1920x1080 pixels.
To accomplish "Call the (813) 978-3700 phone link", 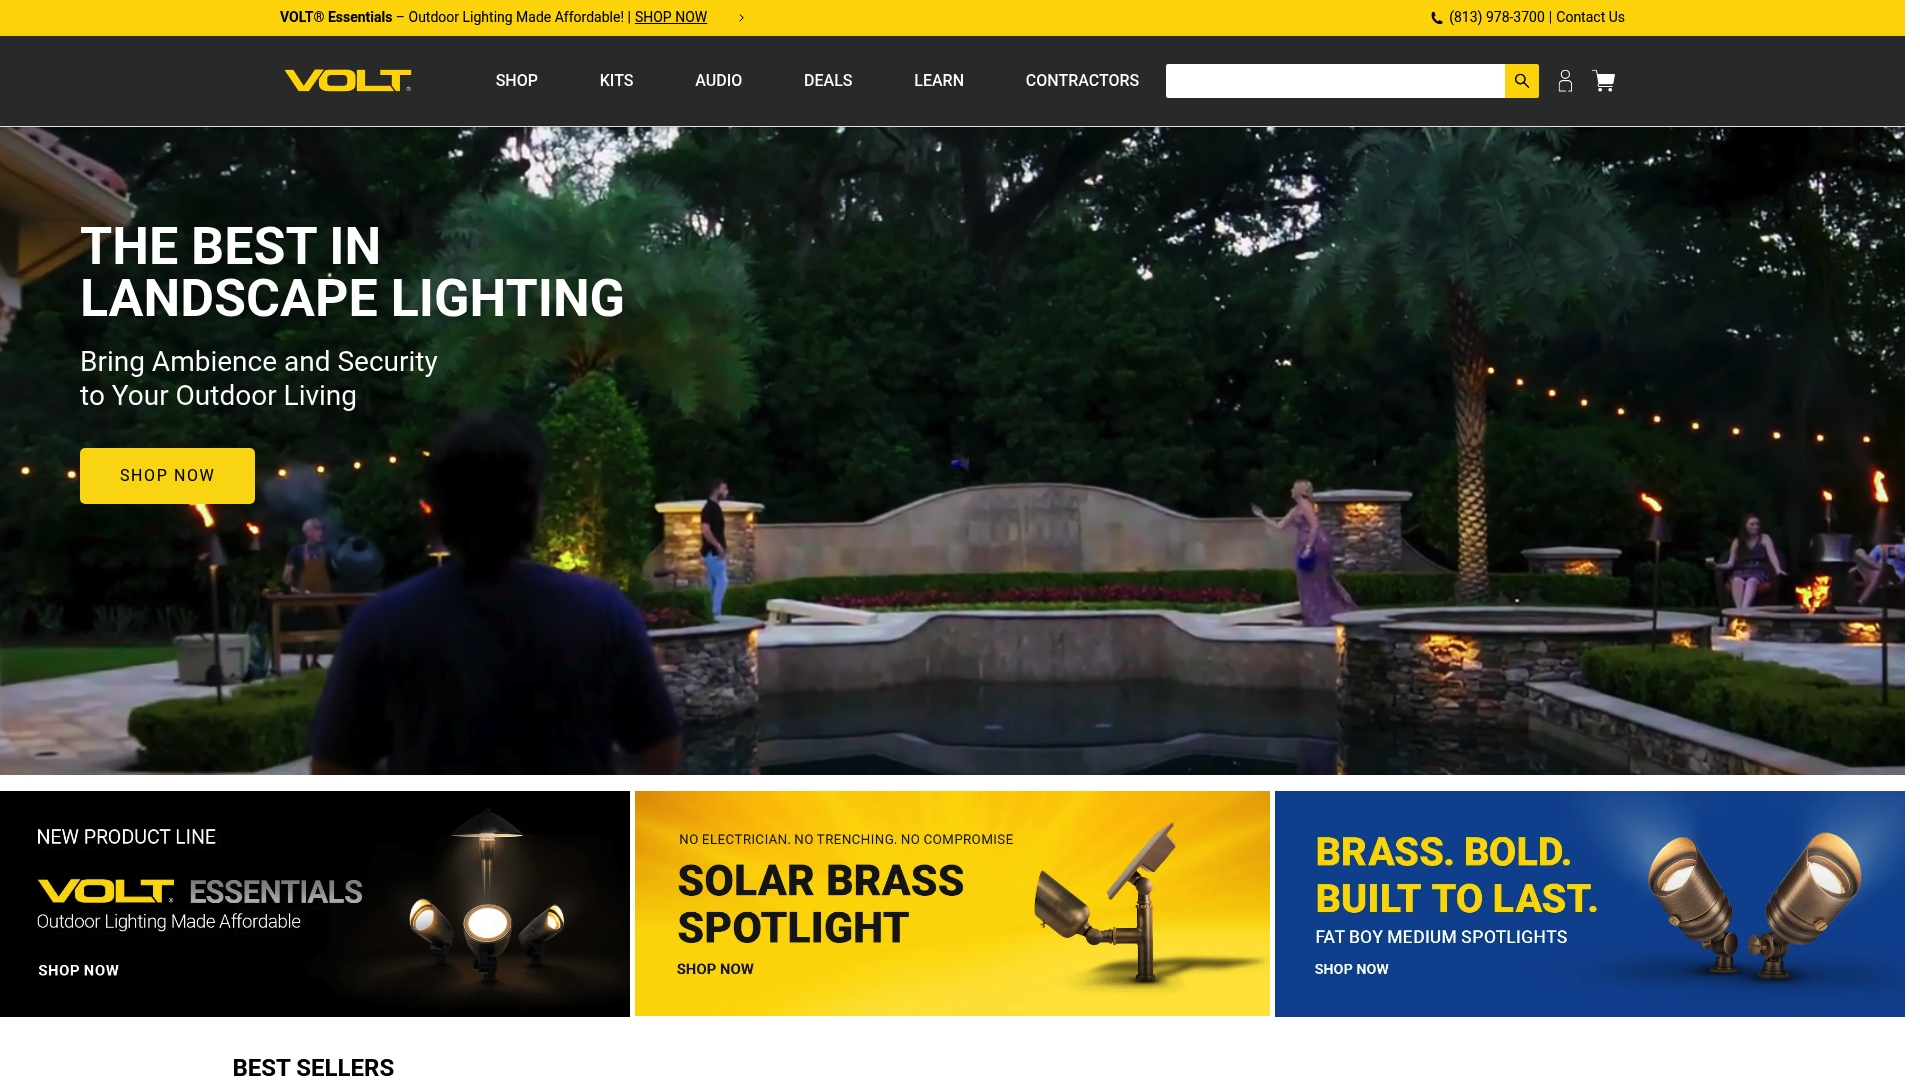I will tap(1497, 17).
